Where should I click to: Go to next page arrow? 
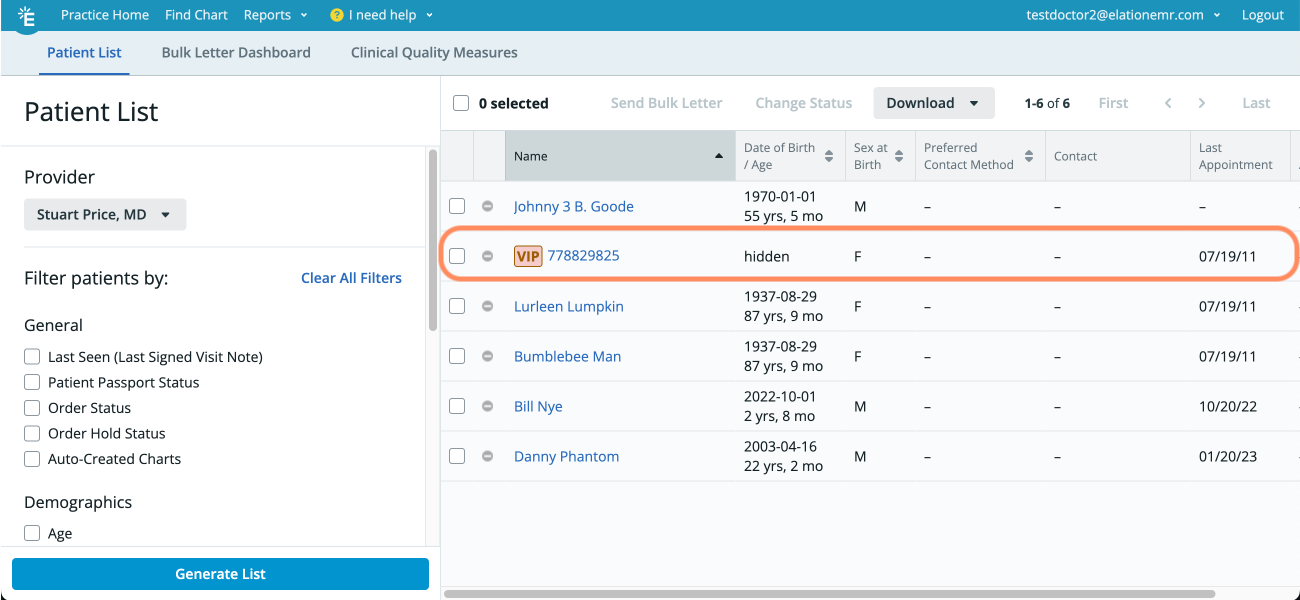click(1201, 103)
